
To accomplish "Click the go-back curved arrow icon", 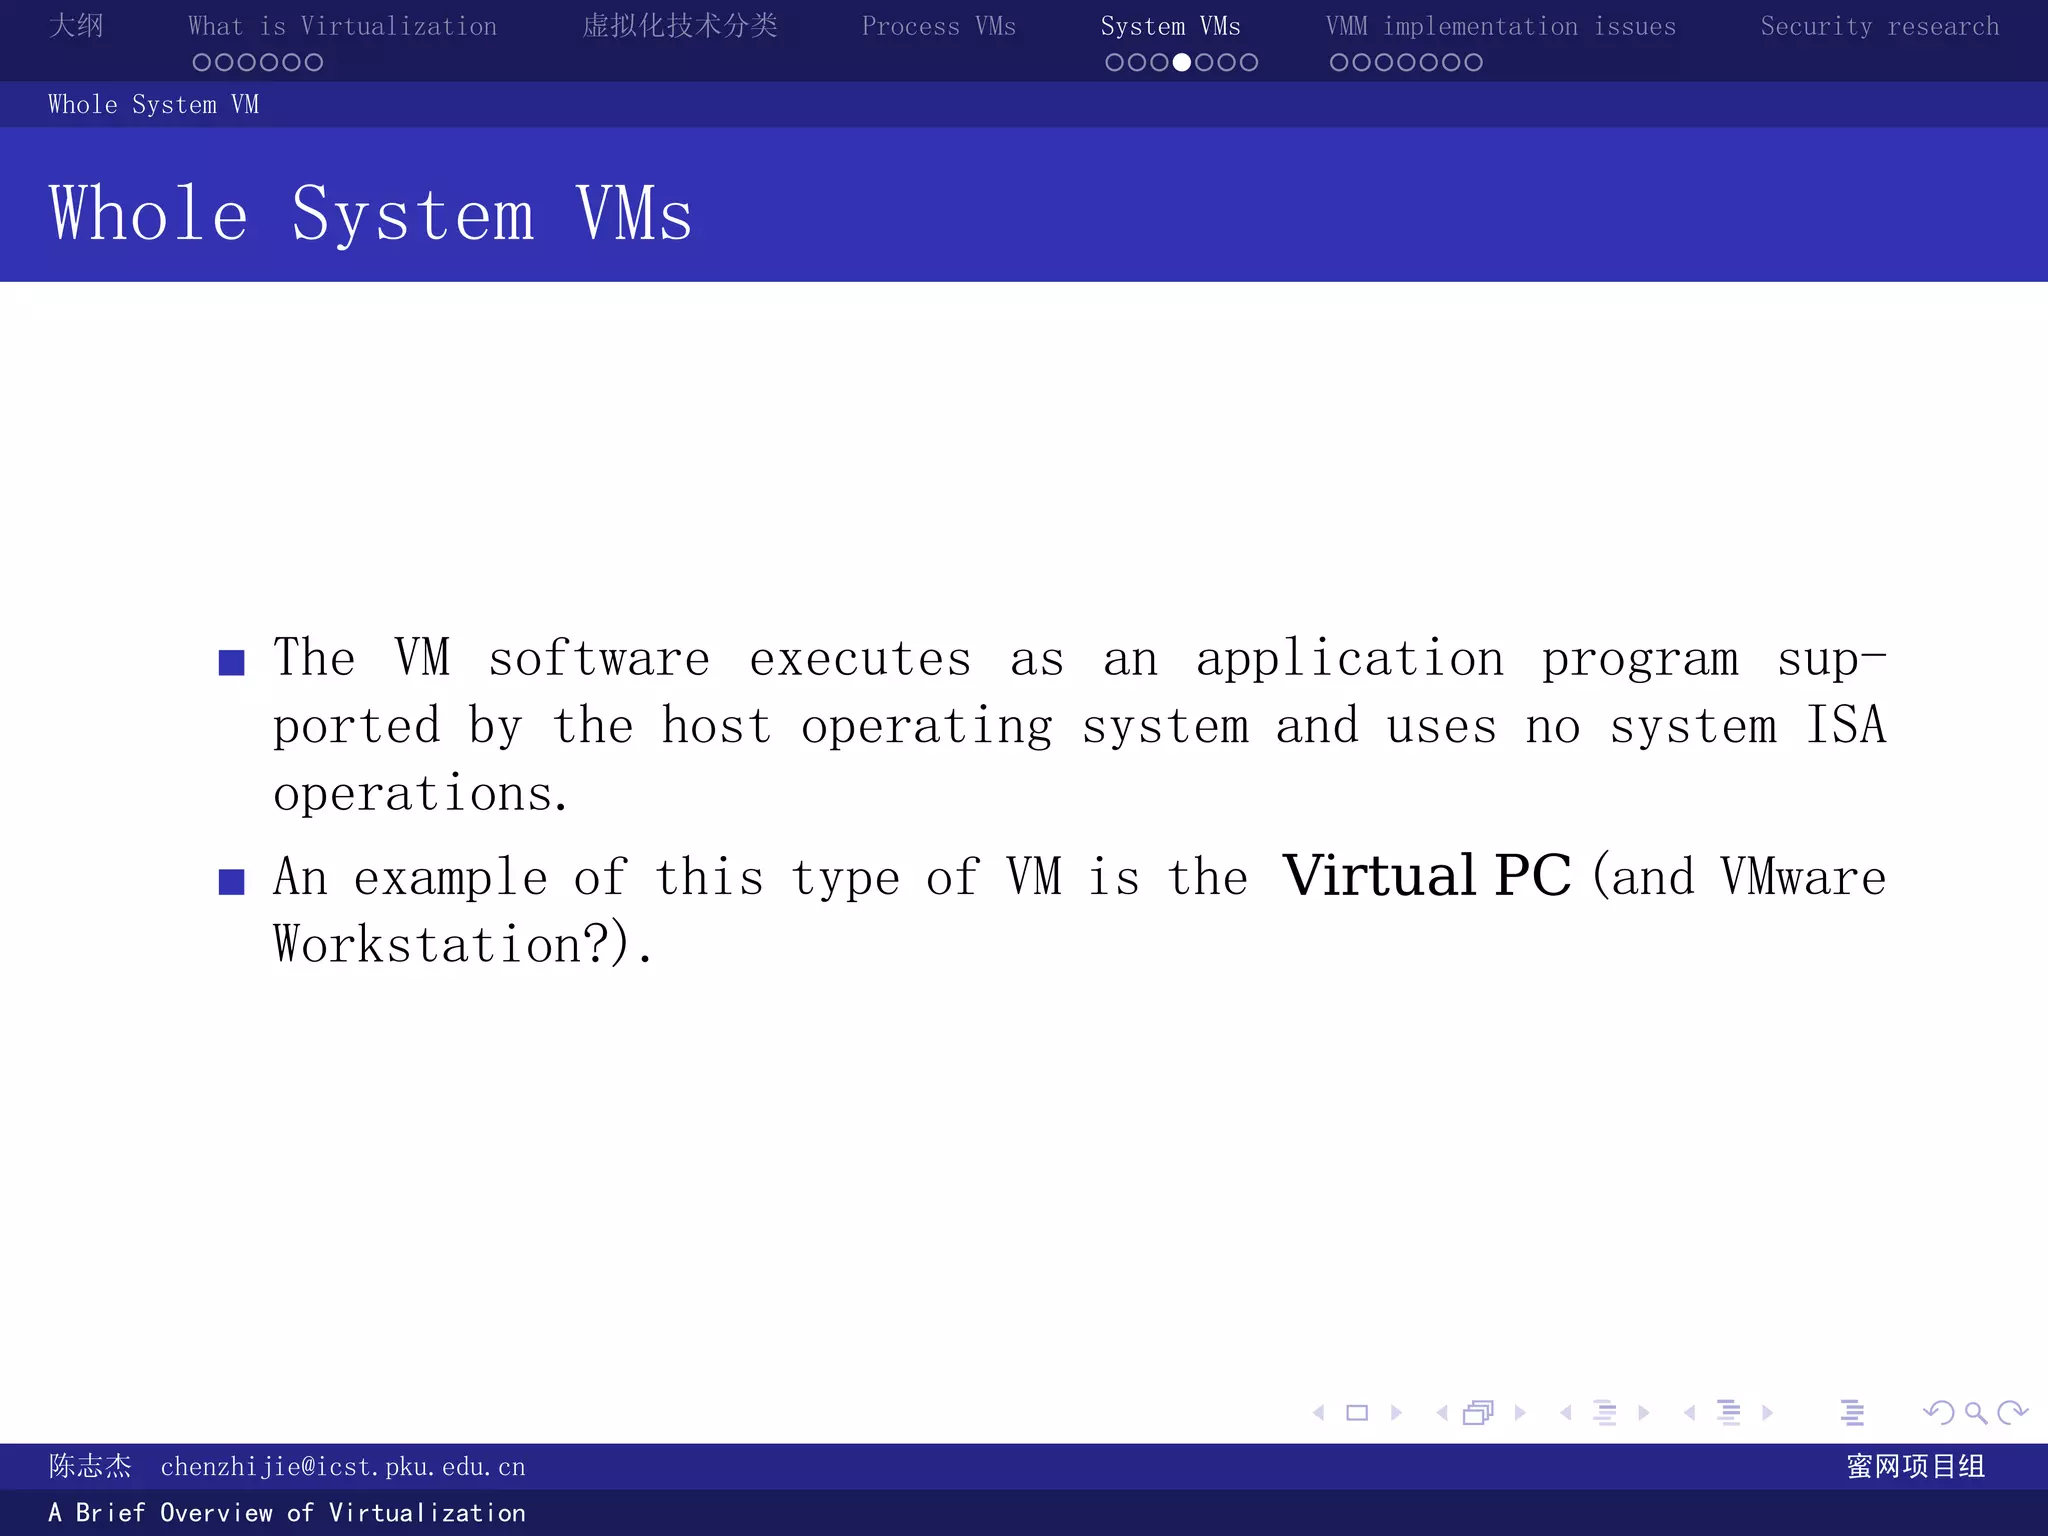I will tap(1938, 1413).
